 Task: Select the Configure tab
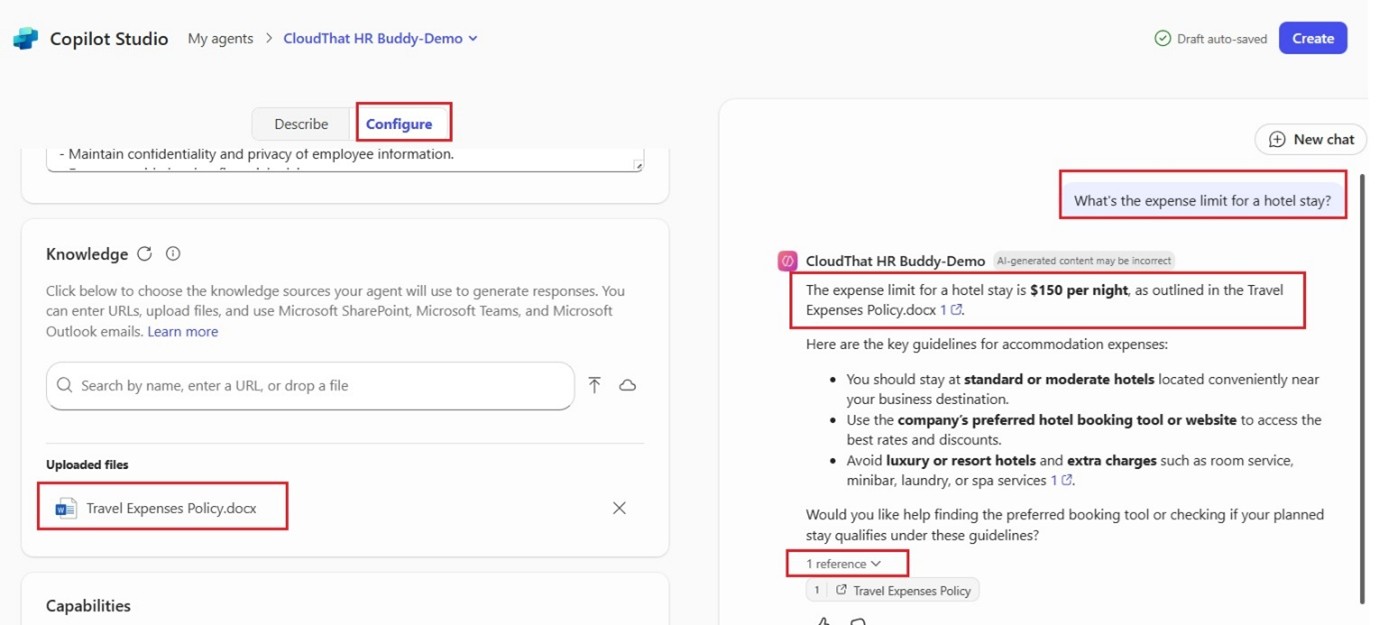(x=399, y=124)
